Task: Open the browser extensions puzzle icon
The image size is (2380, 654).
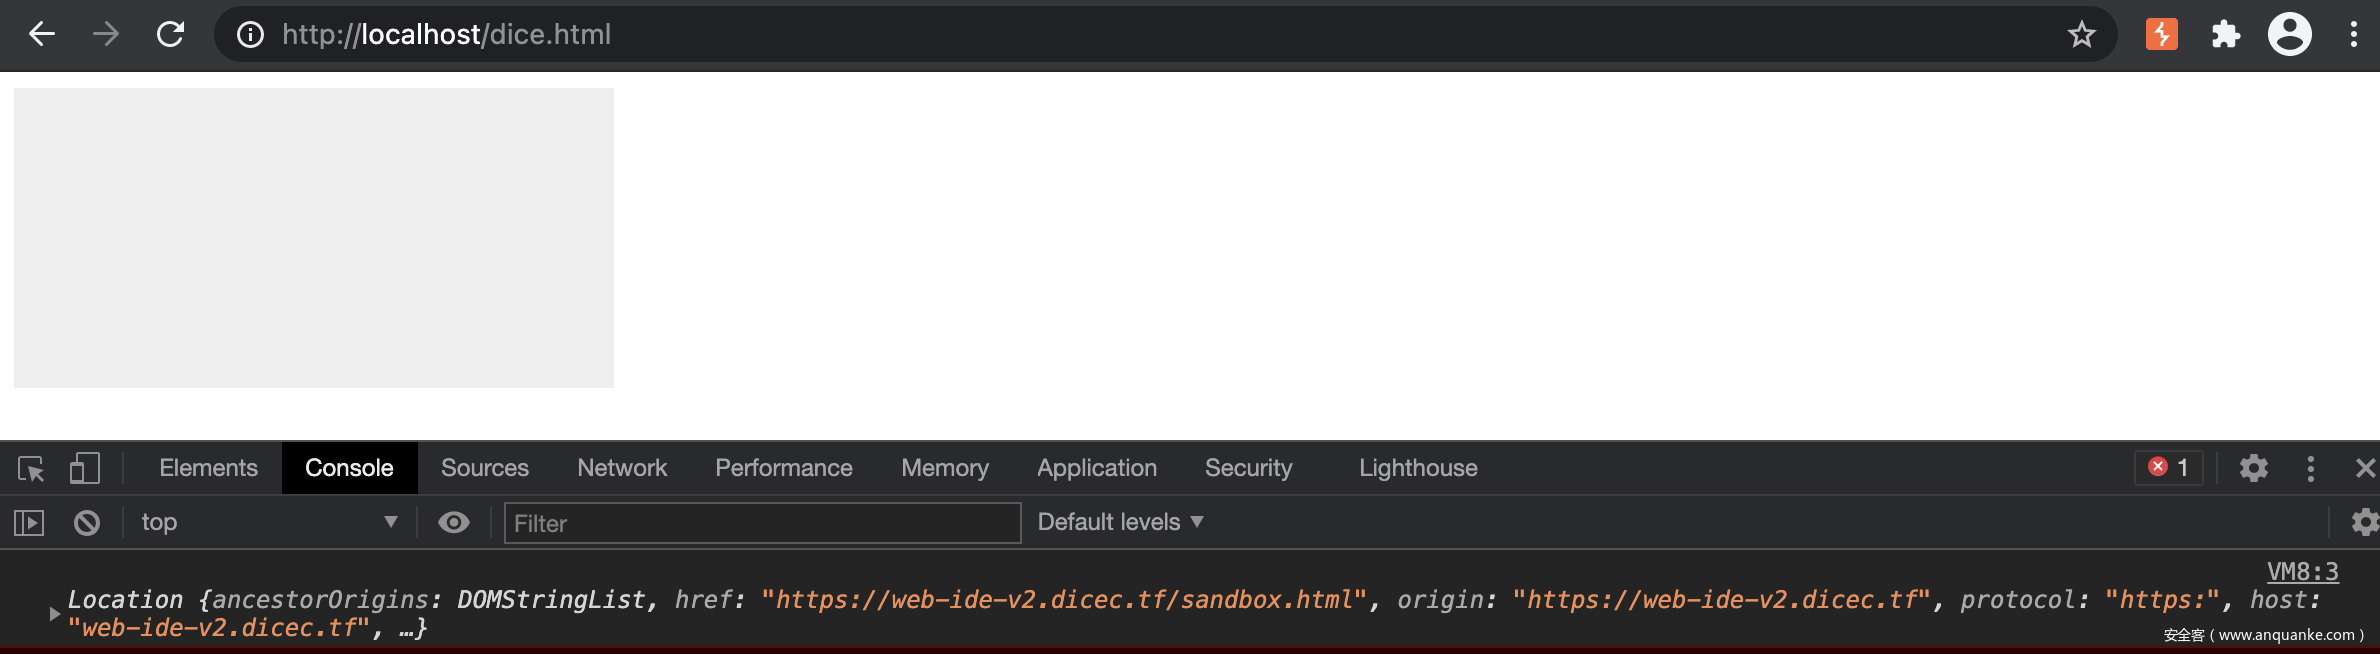Action: [x=2226, y=35]
